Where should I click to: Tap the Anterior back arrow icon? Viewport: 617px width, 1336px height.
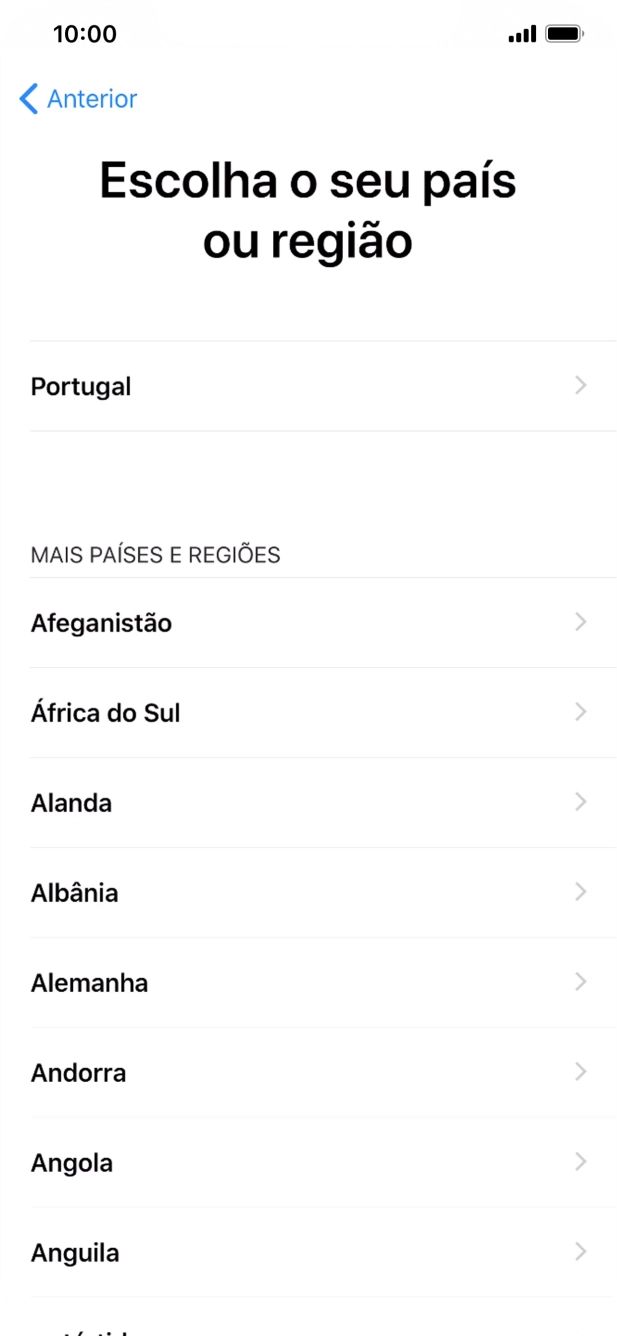point(29,98)
